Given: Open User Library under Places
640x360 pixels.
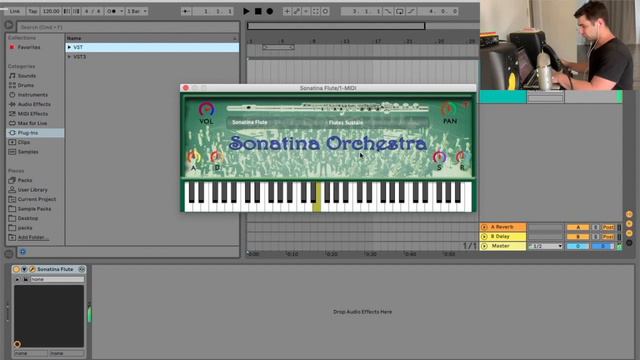Looking at the screenshot, I should coord(32,190).
